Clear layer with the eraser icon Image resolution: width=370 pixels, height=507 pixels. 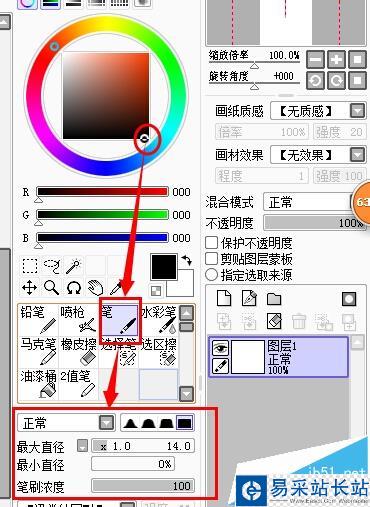click(274, 321)
